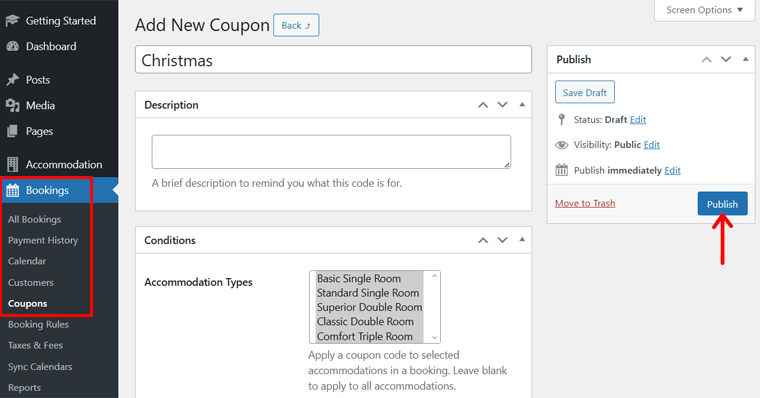Click the Getting Started graduation cap icon
Viewport: 760px width, 398px height.
pyautogui.click(x=12, y=20)
